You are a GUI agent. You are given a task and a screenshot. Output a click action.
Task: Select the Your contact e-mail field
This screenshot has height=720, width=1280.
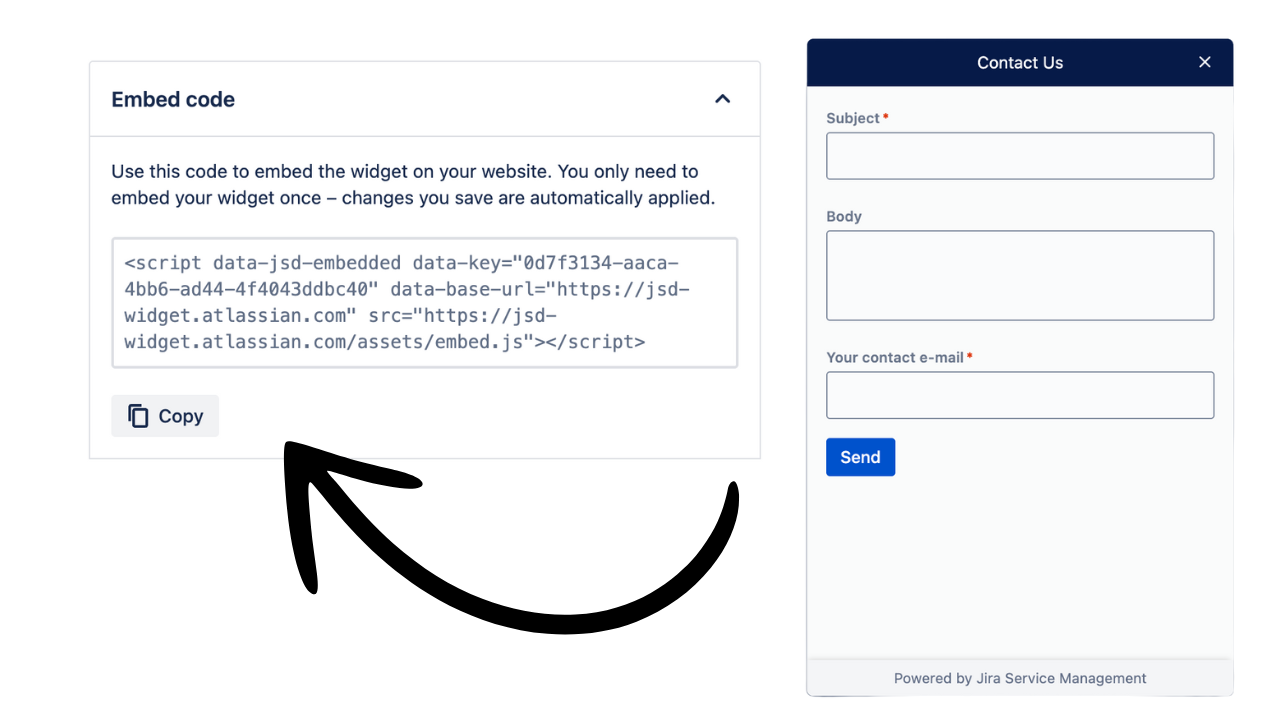coord(1020,395)
